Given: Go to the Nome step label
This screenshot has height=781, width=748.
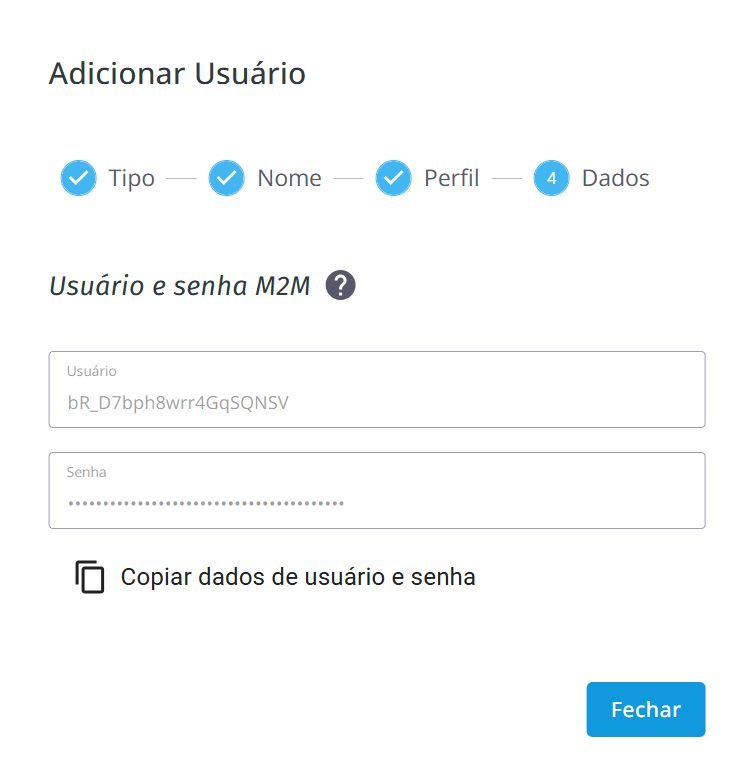Looking at the screenshot, I should point(289,178).
